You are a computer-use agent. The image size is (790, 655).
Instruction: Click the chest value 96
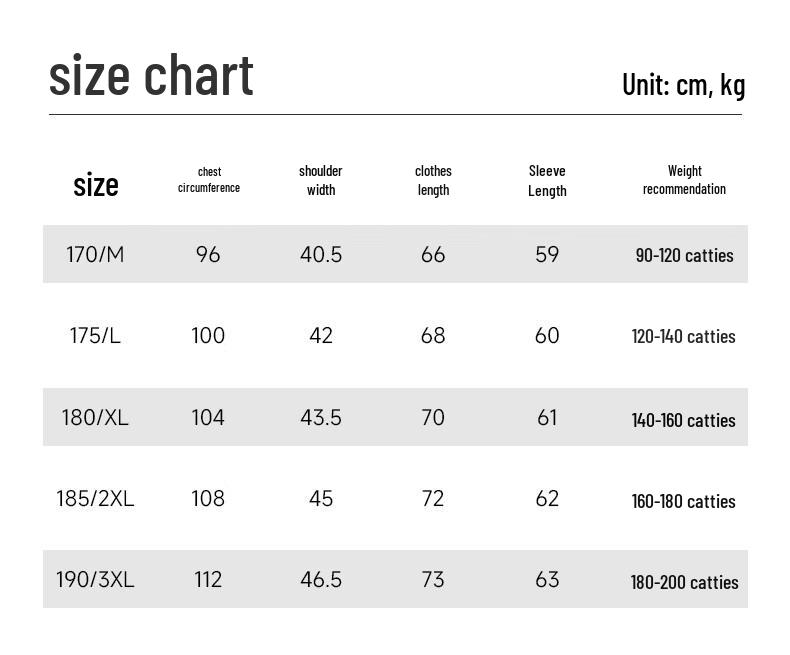point(208,254)
